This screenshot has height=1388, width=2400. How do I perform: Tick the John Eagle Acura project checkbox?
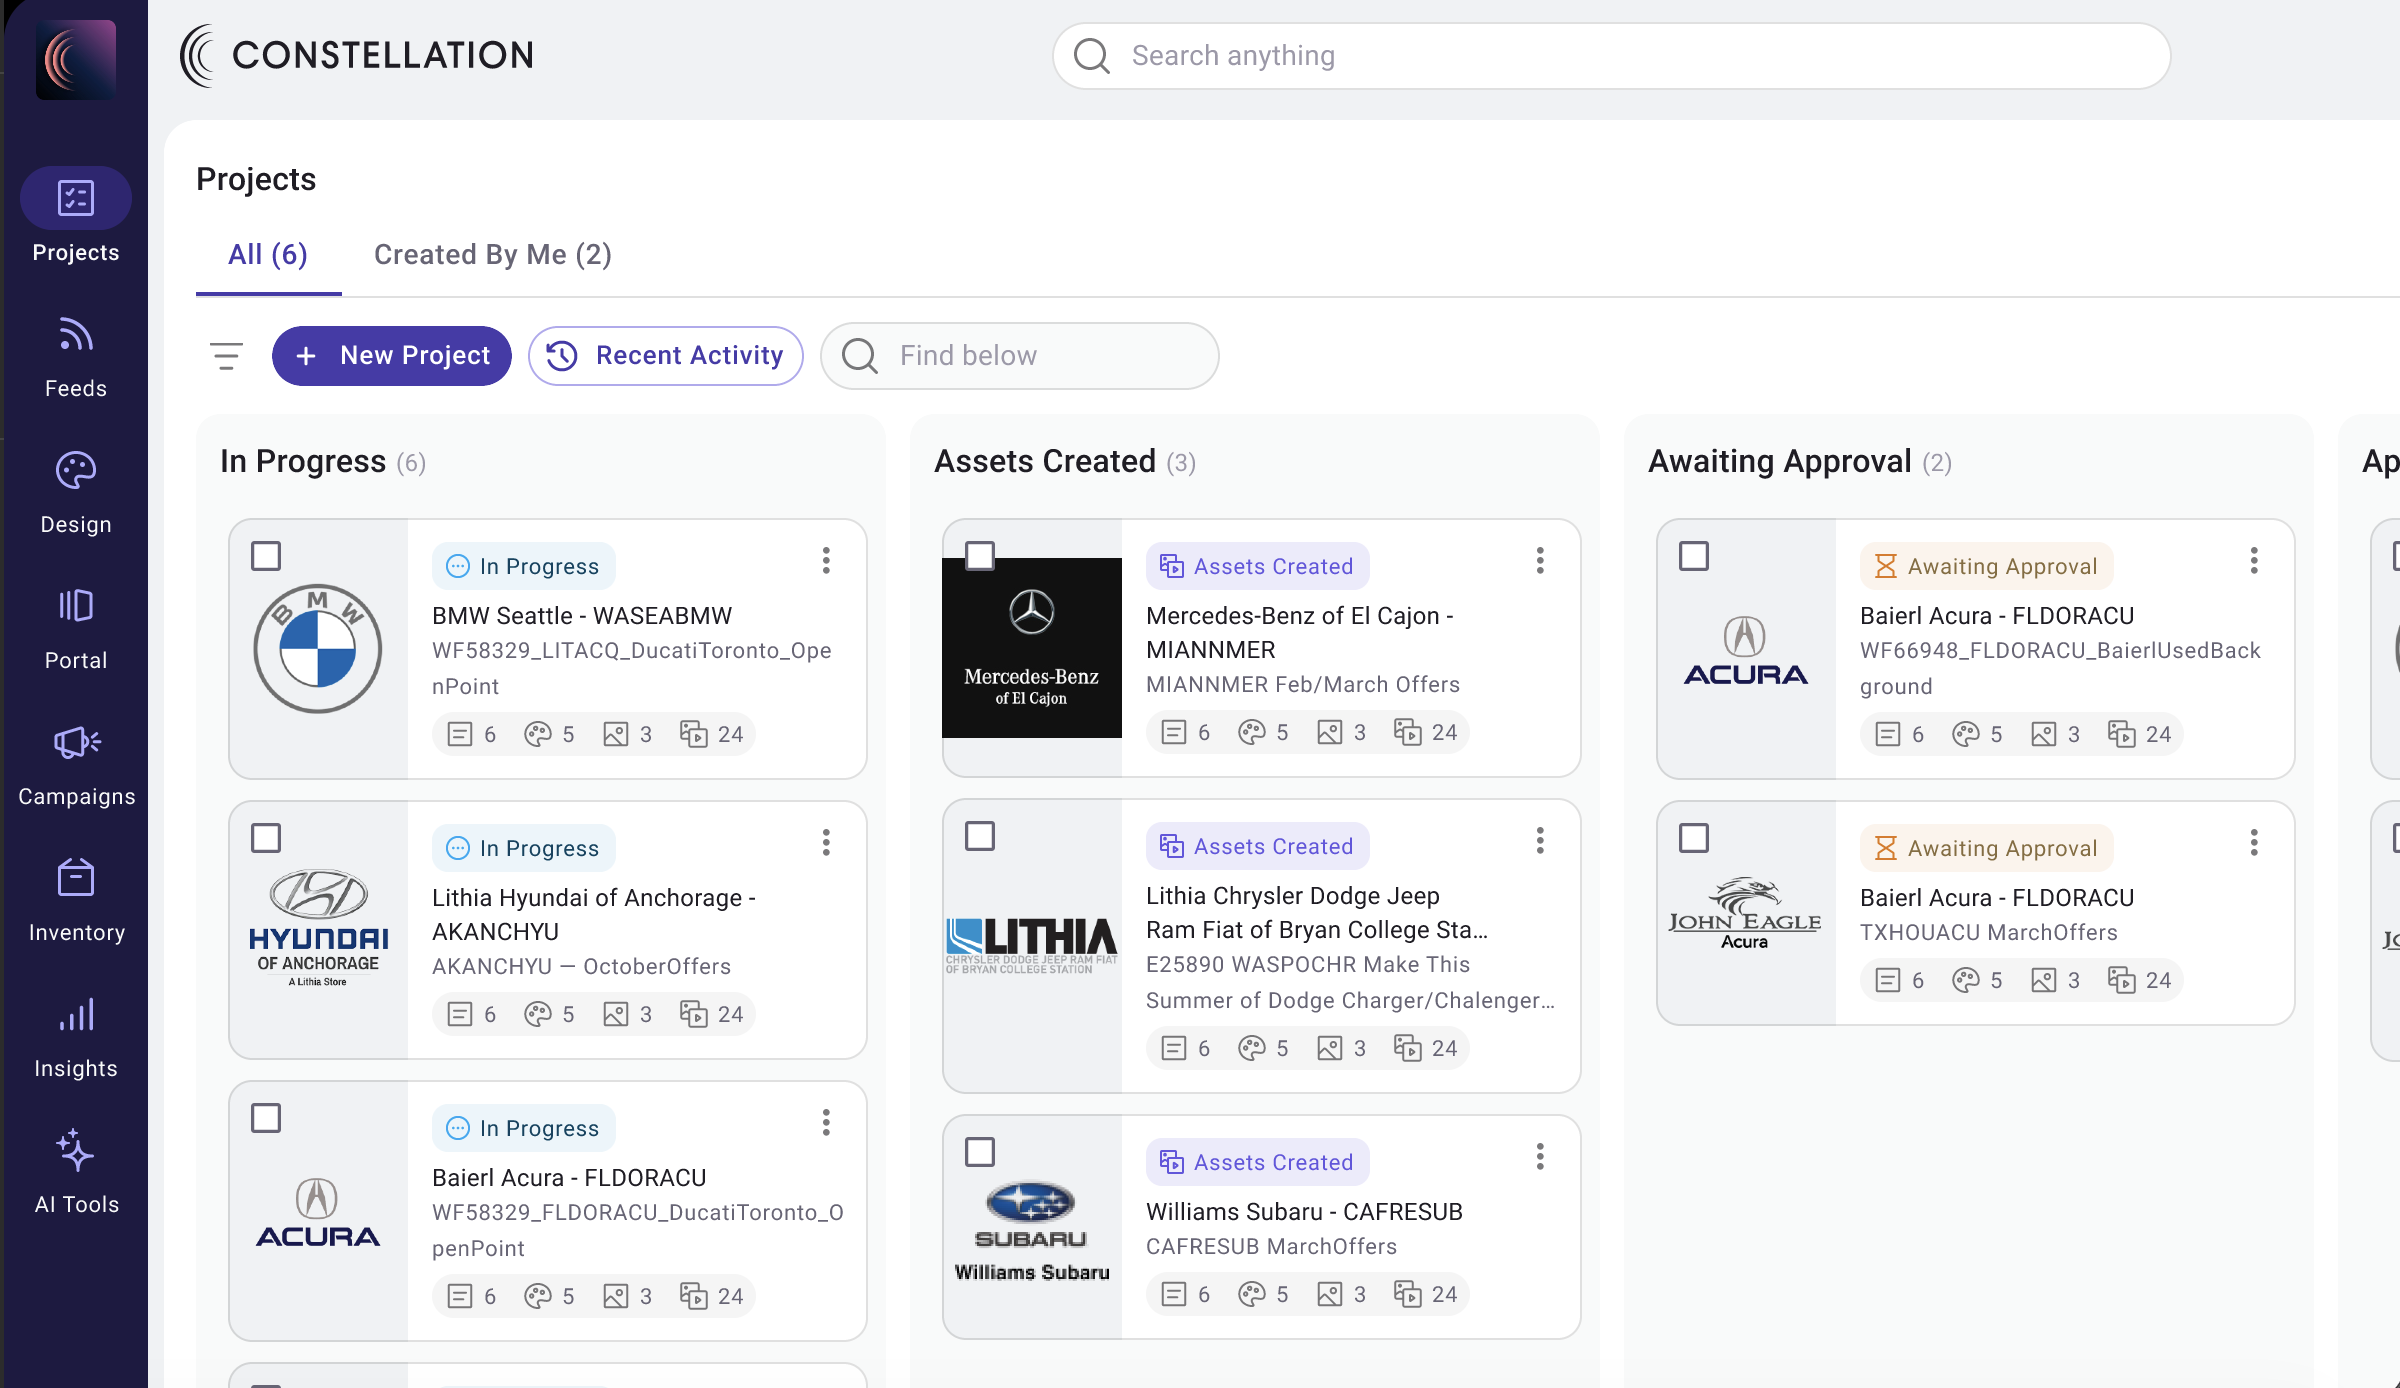pyautogui.click(x=1694, y=838)
